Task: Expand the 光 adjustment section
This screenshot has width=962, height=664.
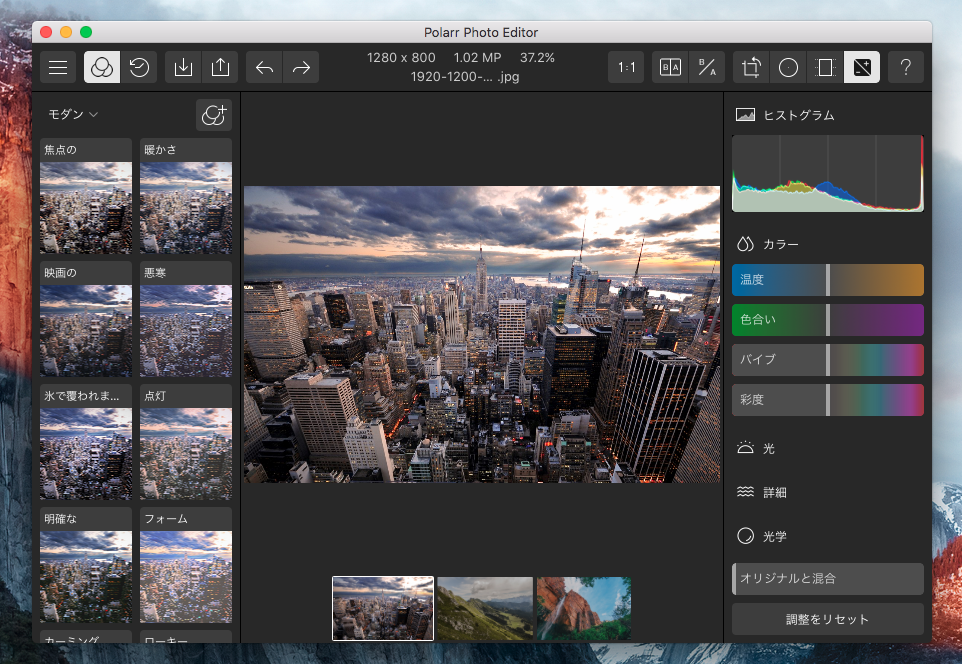Action: (768, 449)
